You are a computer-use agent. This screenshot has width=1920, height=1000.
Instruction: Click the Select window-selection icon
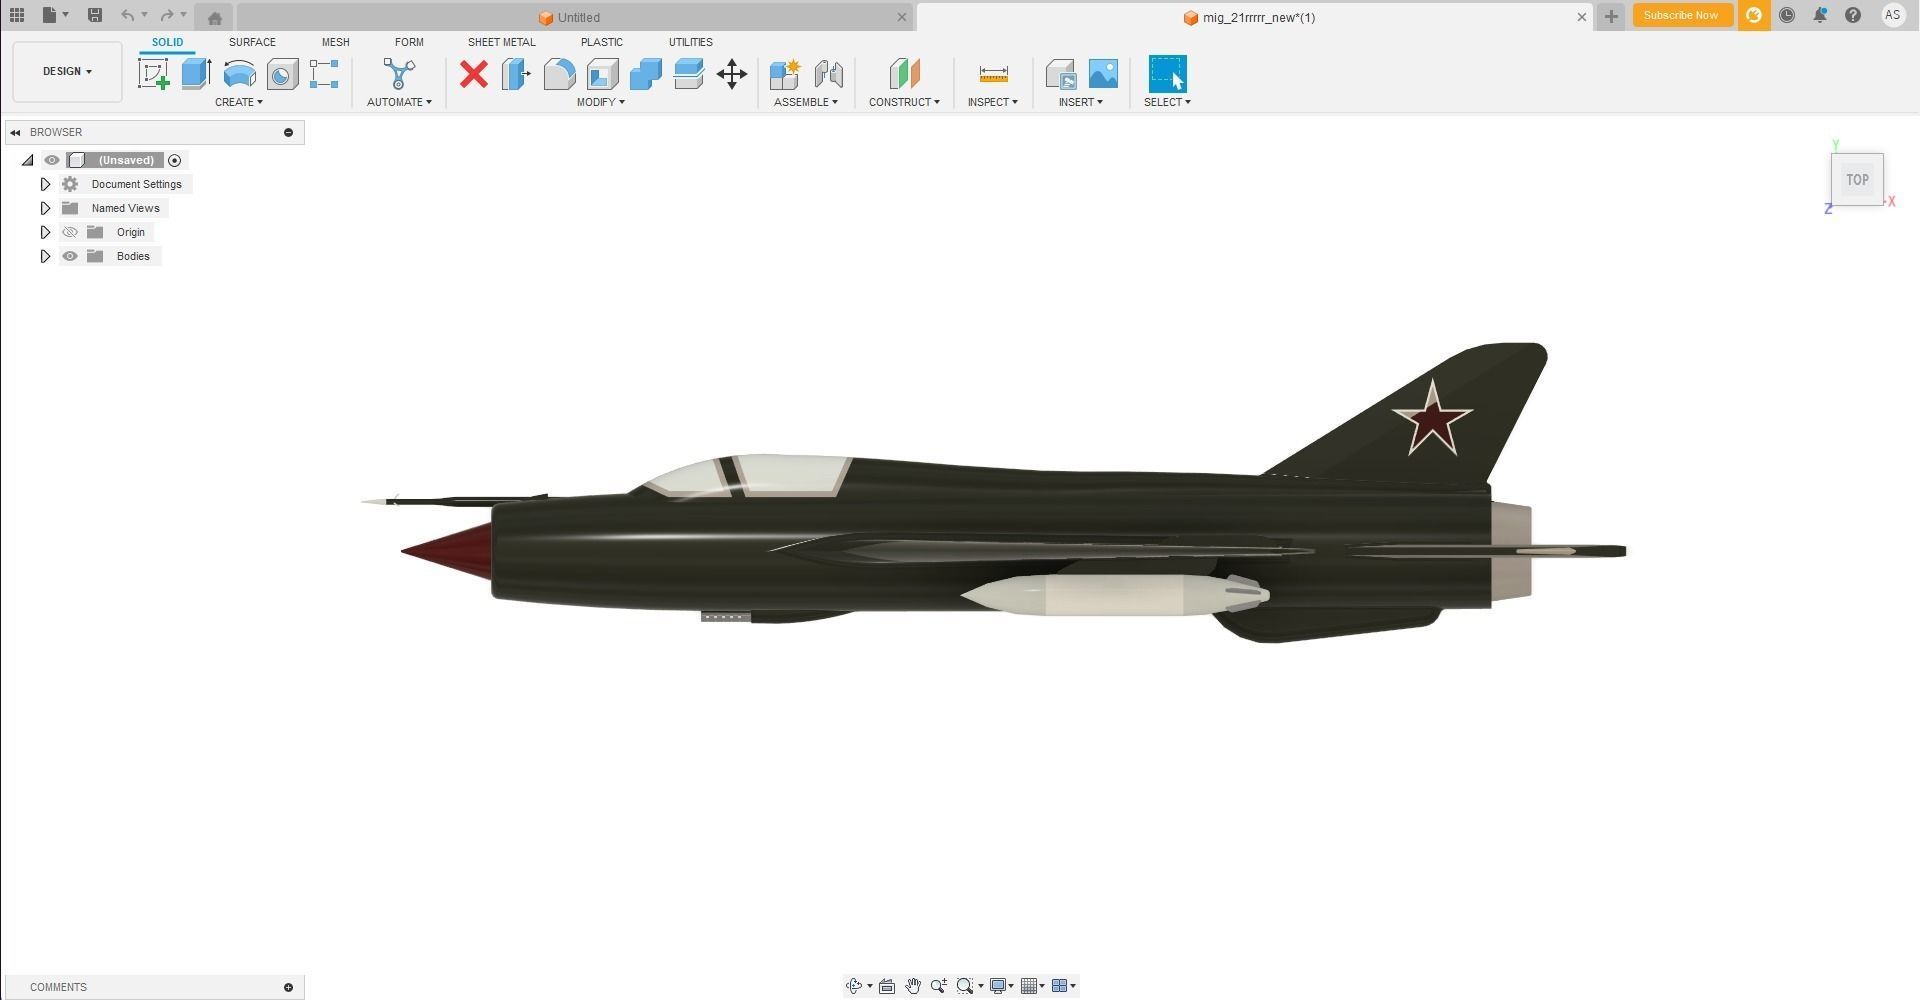(x=1167, y=74)
